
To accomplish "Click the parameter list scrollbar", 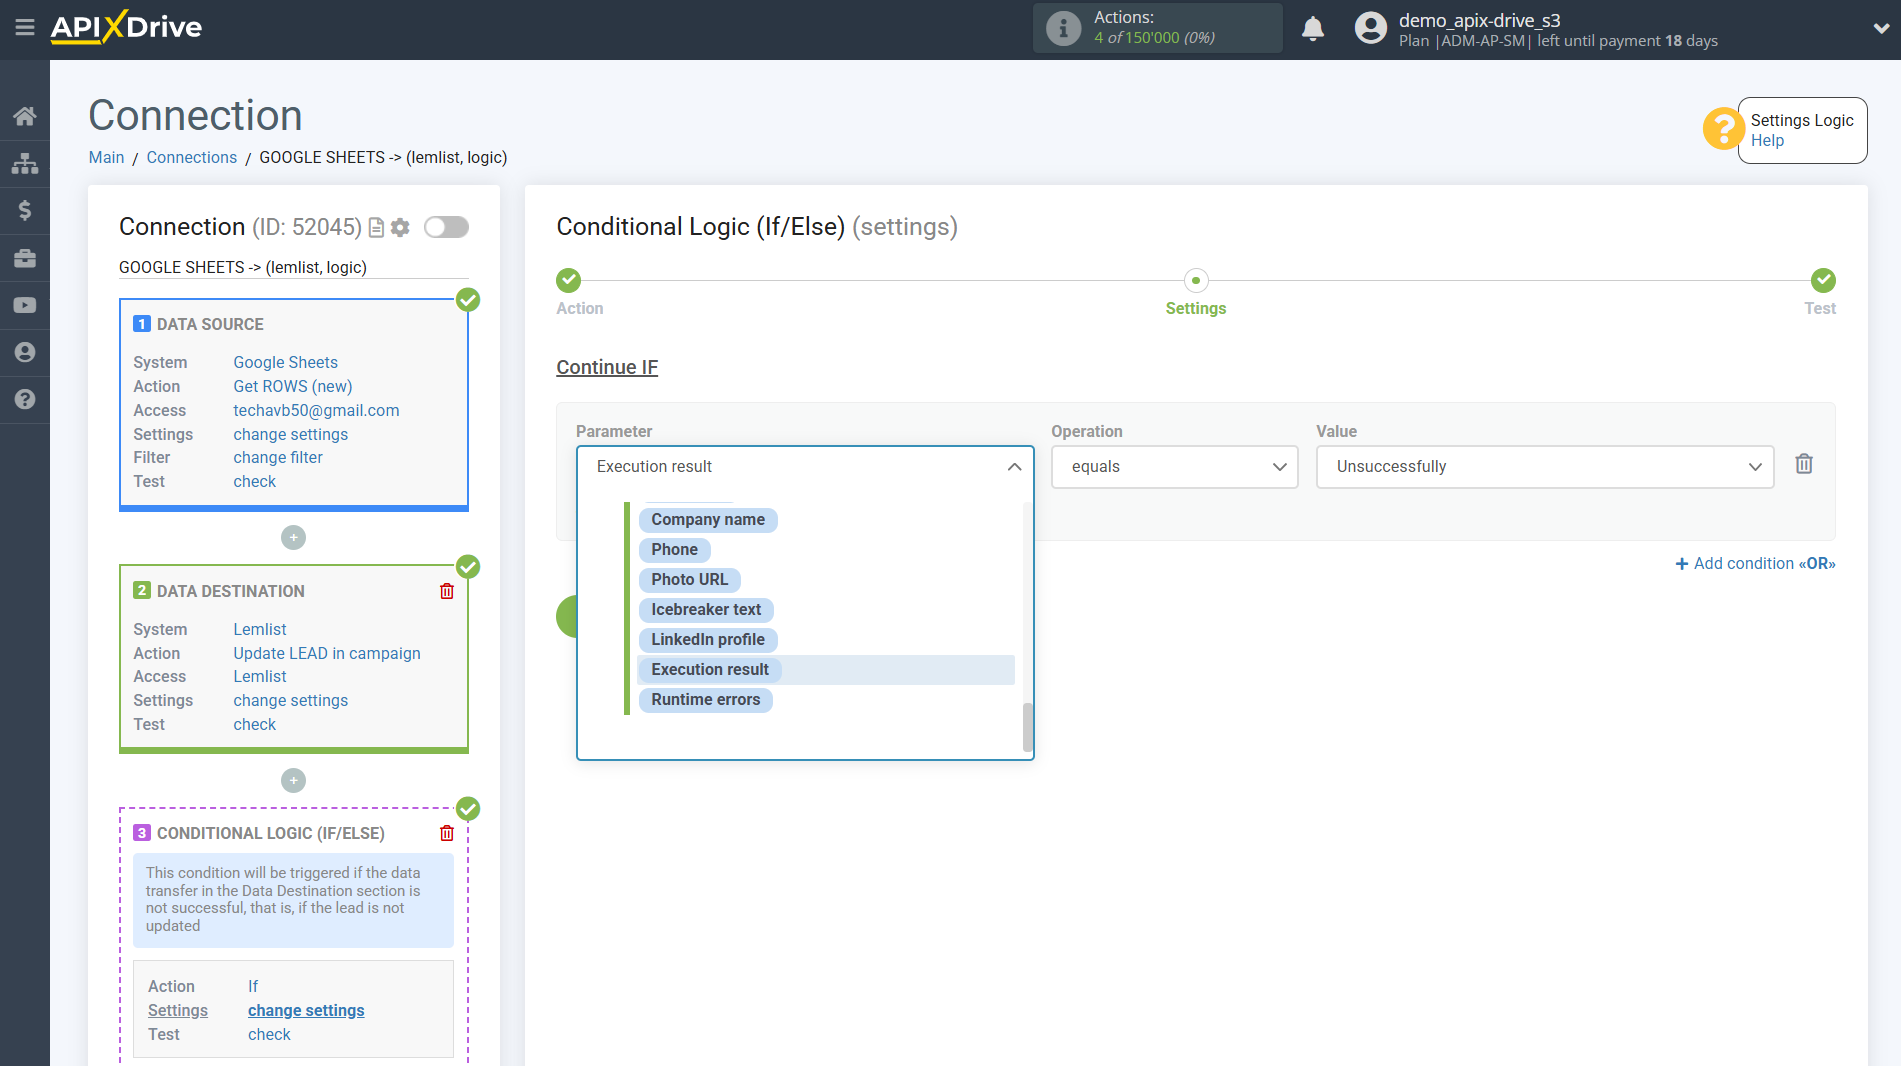I will [1027, 727].
